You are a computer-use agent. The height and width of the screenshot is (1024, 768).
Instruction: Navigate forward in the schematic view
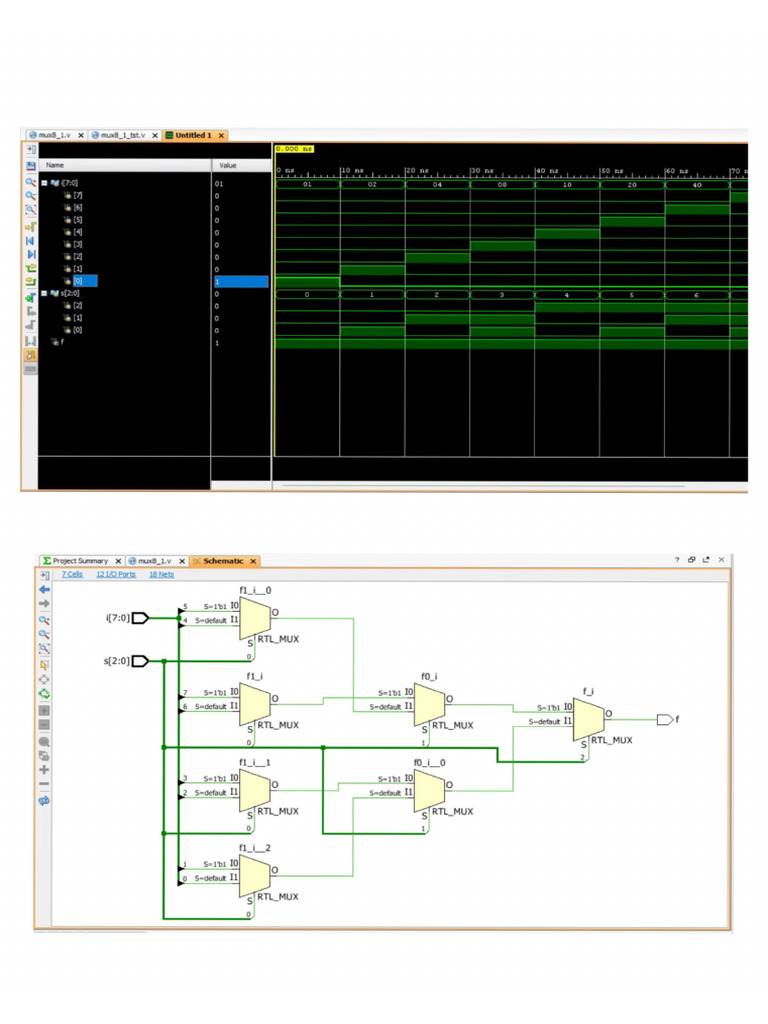coord(44,603)
